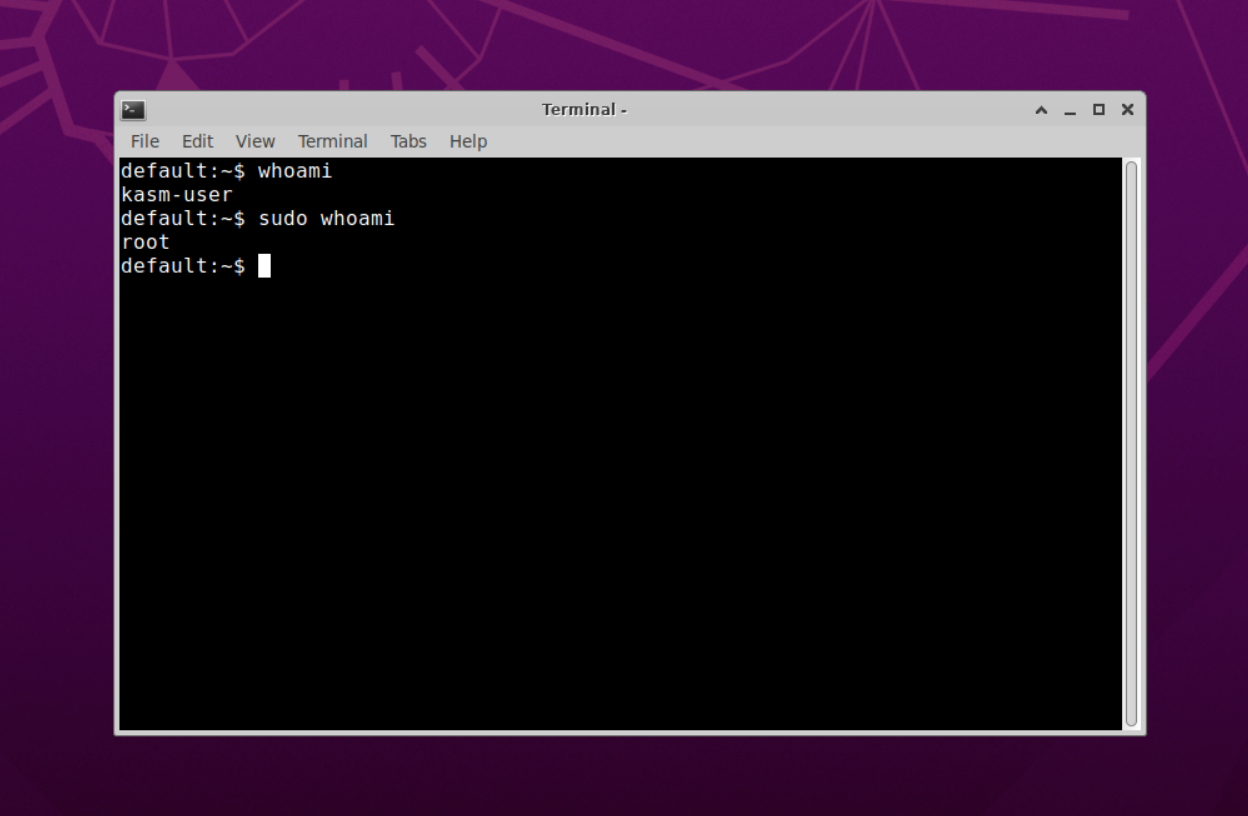Roll up the window with the shade button
Viewport: 1248px width, 816px height.
[1041, 110]
